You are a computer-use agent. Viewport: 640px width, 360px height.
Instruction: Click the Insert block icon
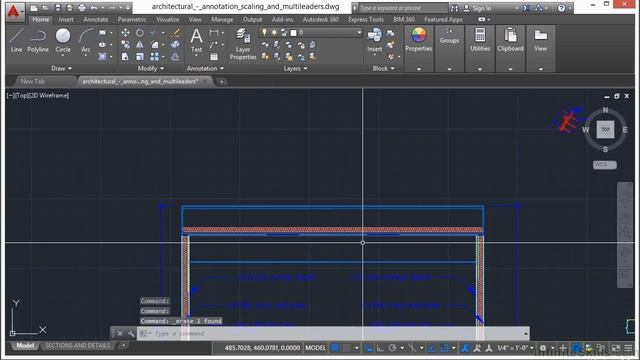[375, 40]
